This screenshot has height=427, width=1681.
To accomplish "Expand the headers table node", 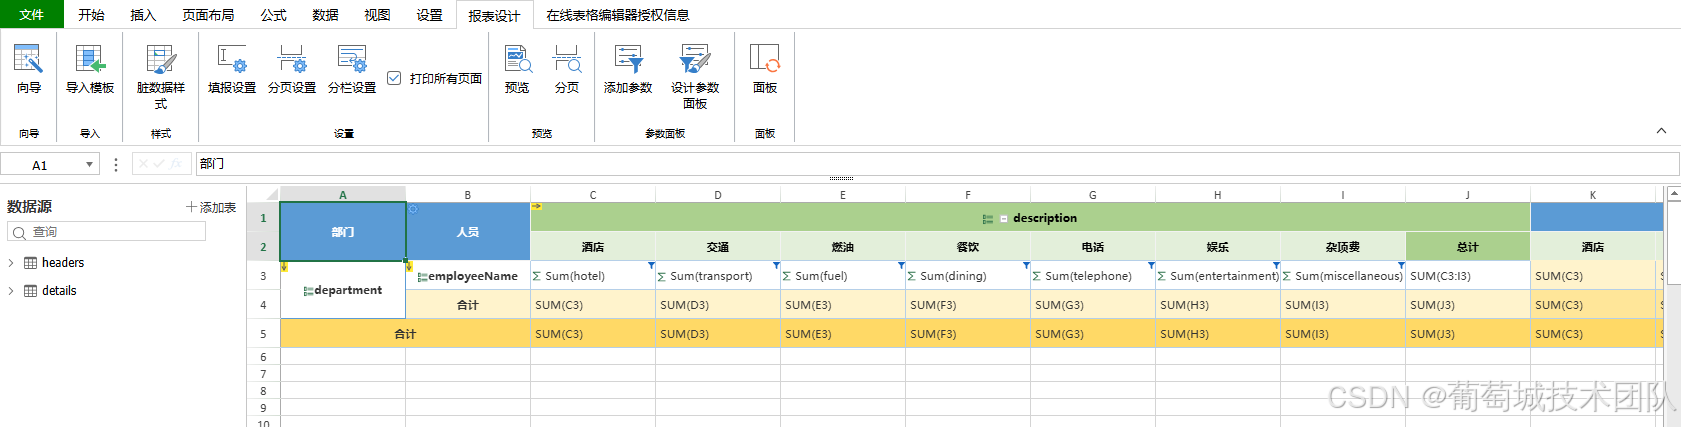I will tap(11, 263).
